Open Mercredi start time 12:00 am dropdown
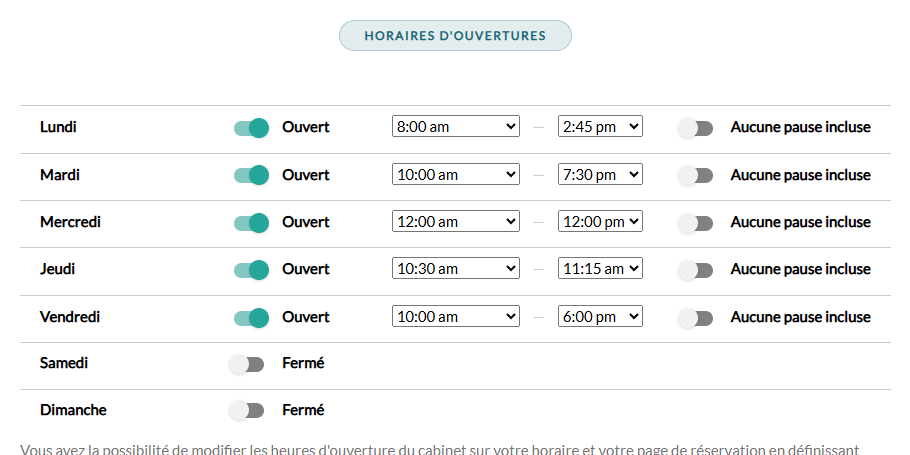Screen dimensions: 910x455 (456, 222)
